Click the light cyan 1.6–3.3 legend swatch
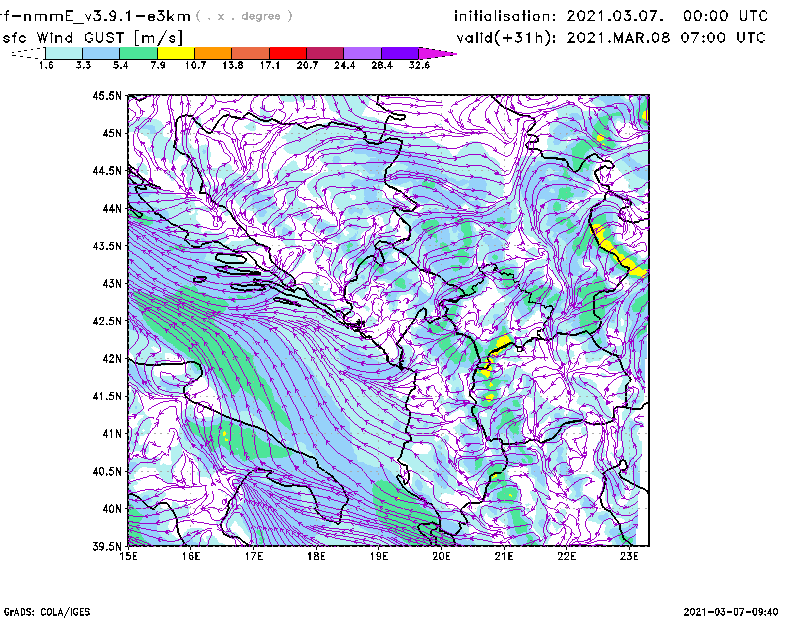 (x=64, y=53)
